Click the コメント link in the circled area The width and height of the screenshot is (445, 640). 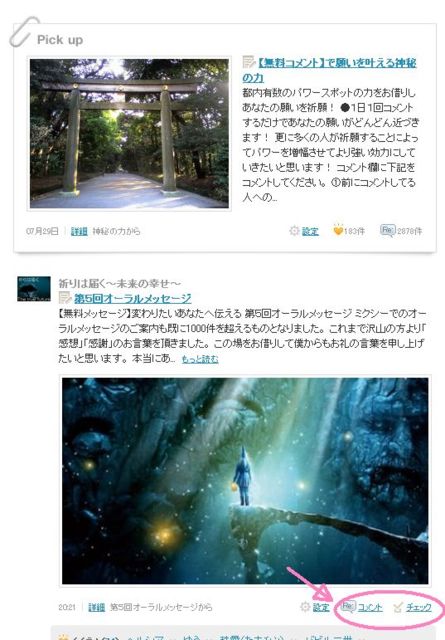point(370,607)
